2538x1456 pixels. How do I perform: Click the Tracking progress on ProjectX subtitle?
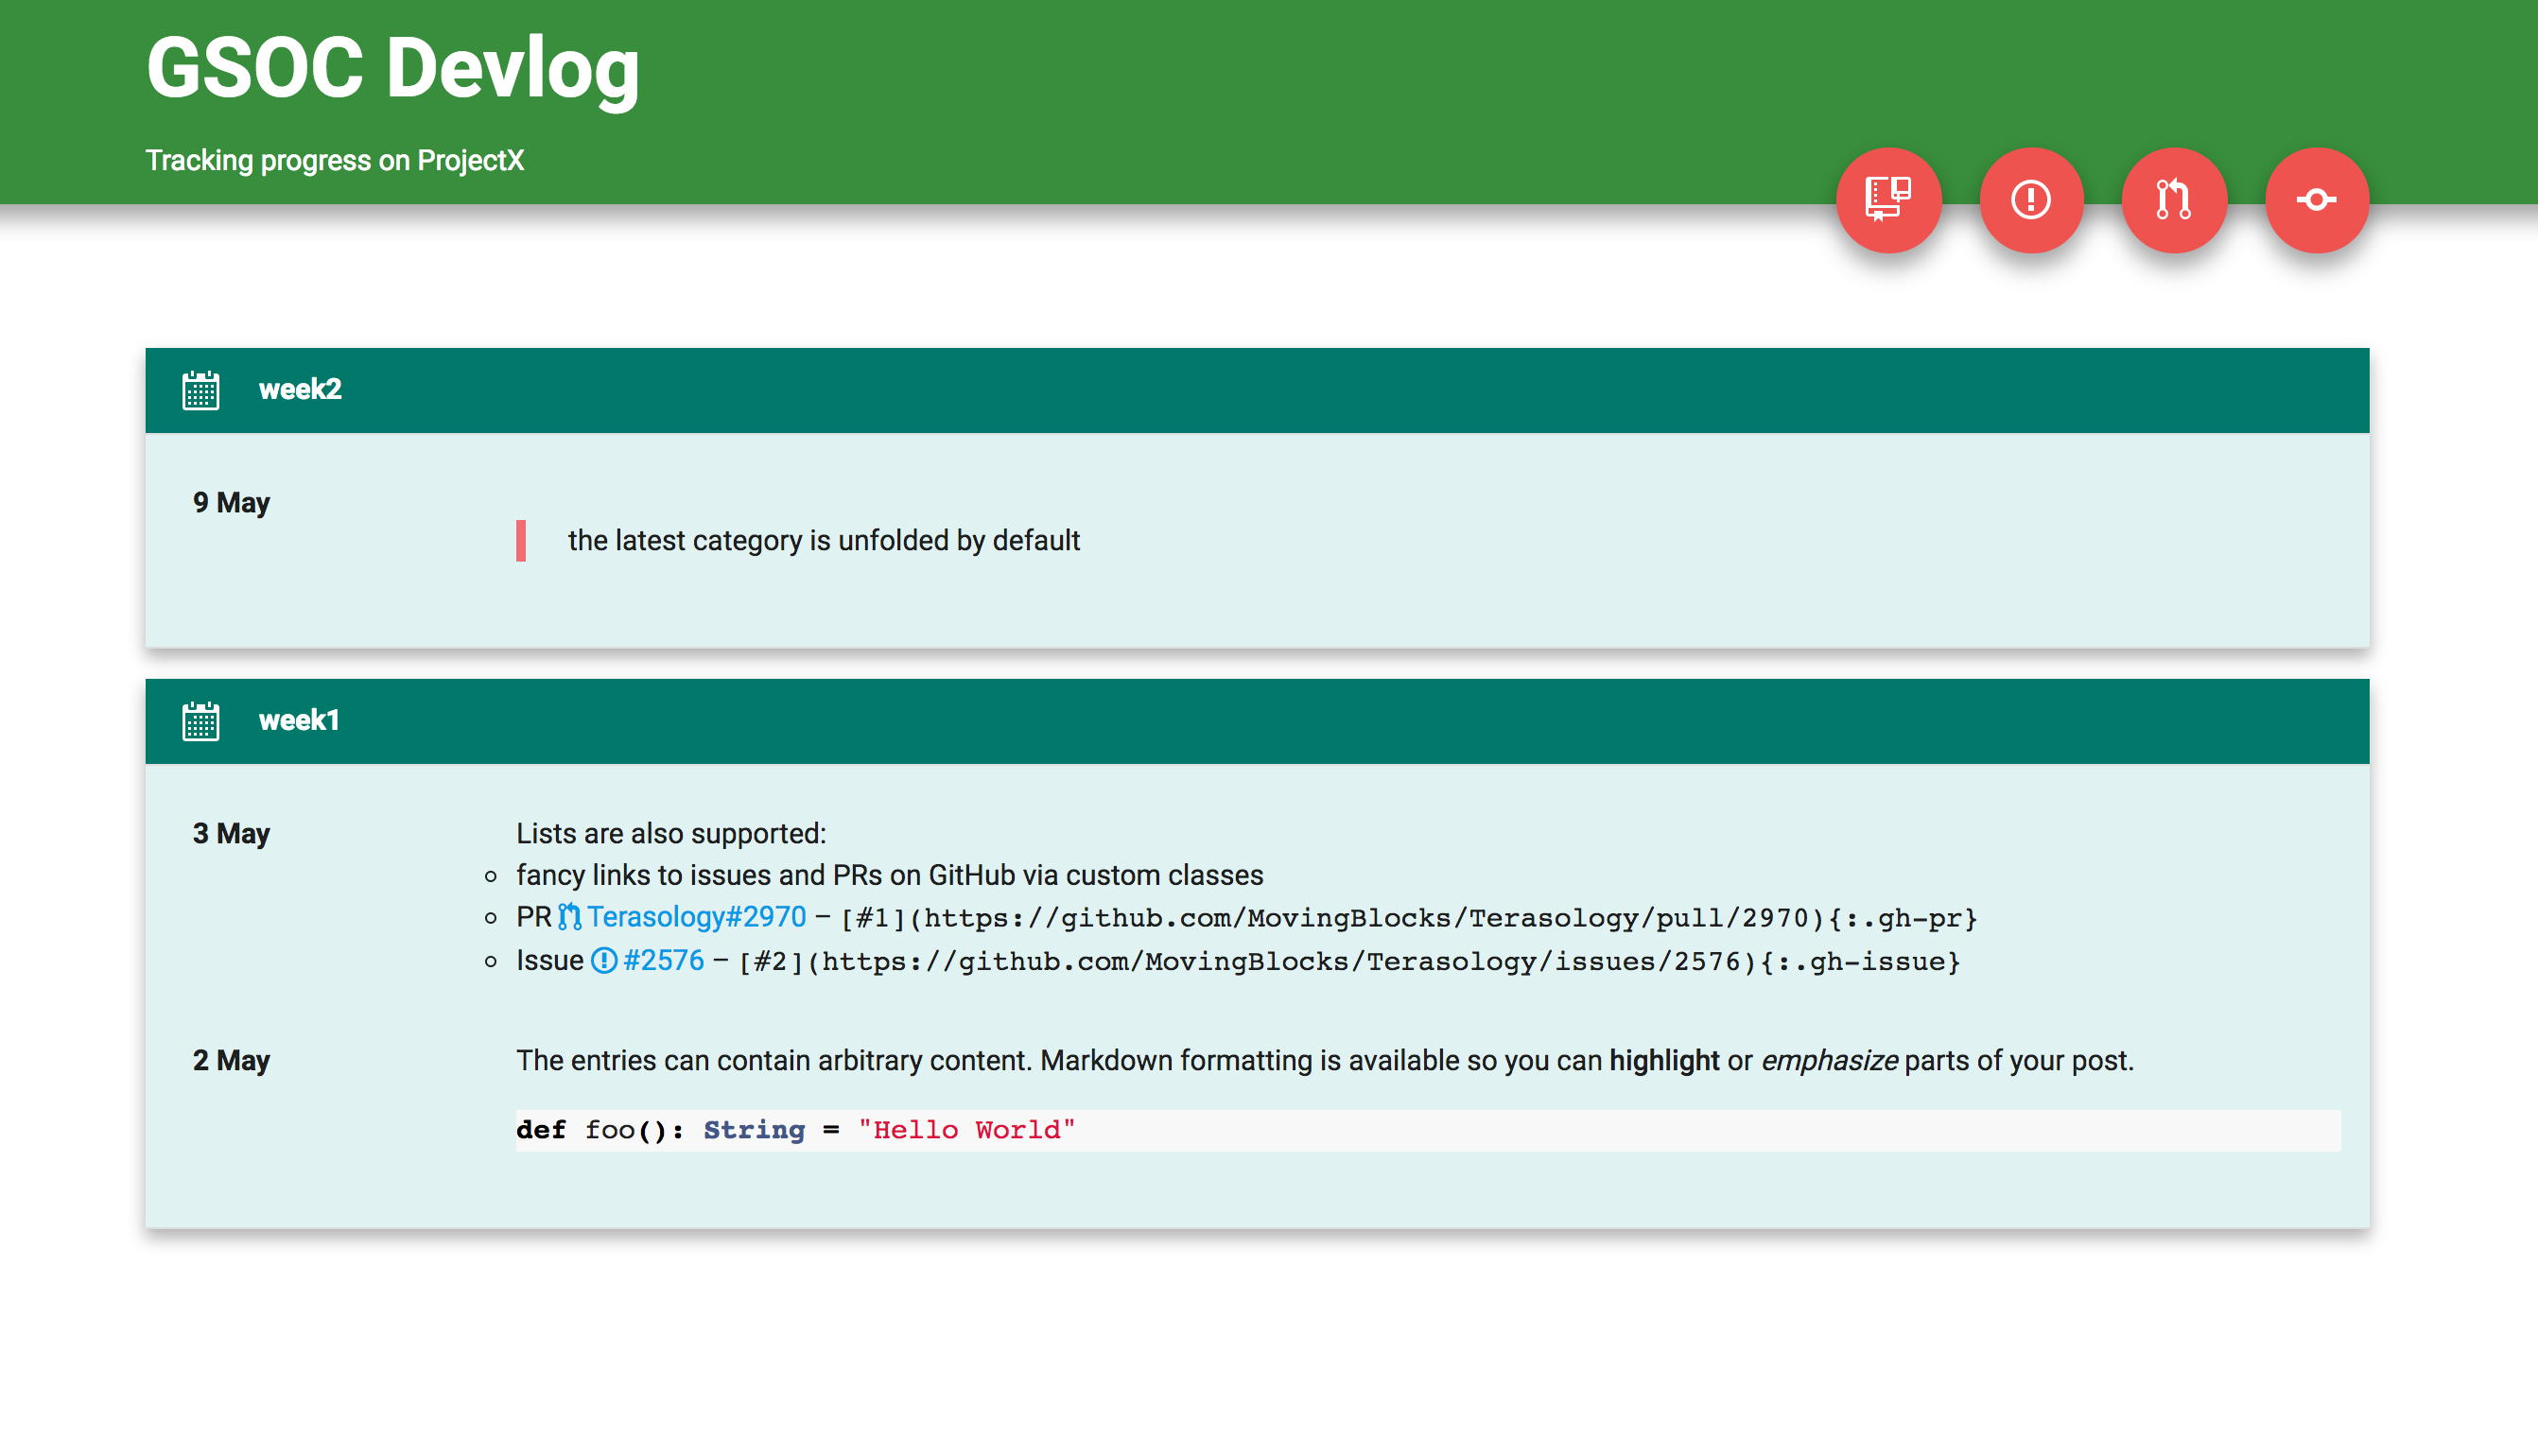point(334,160)
